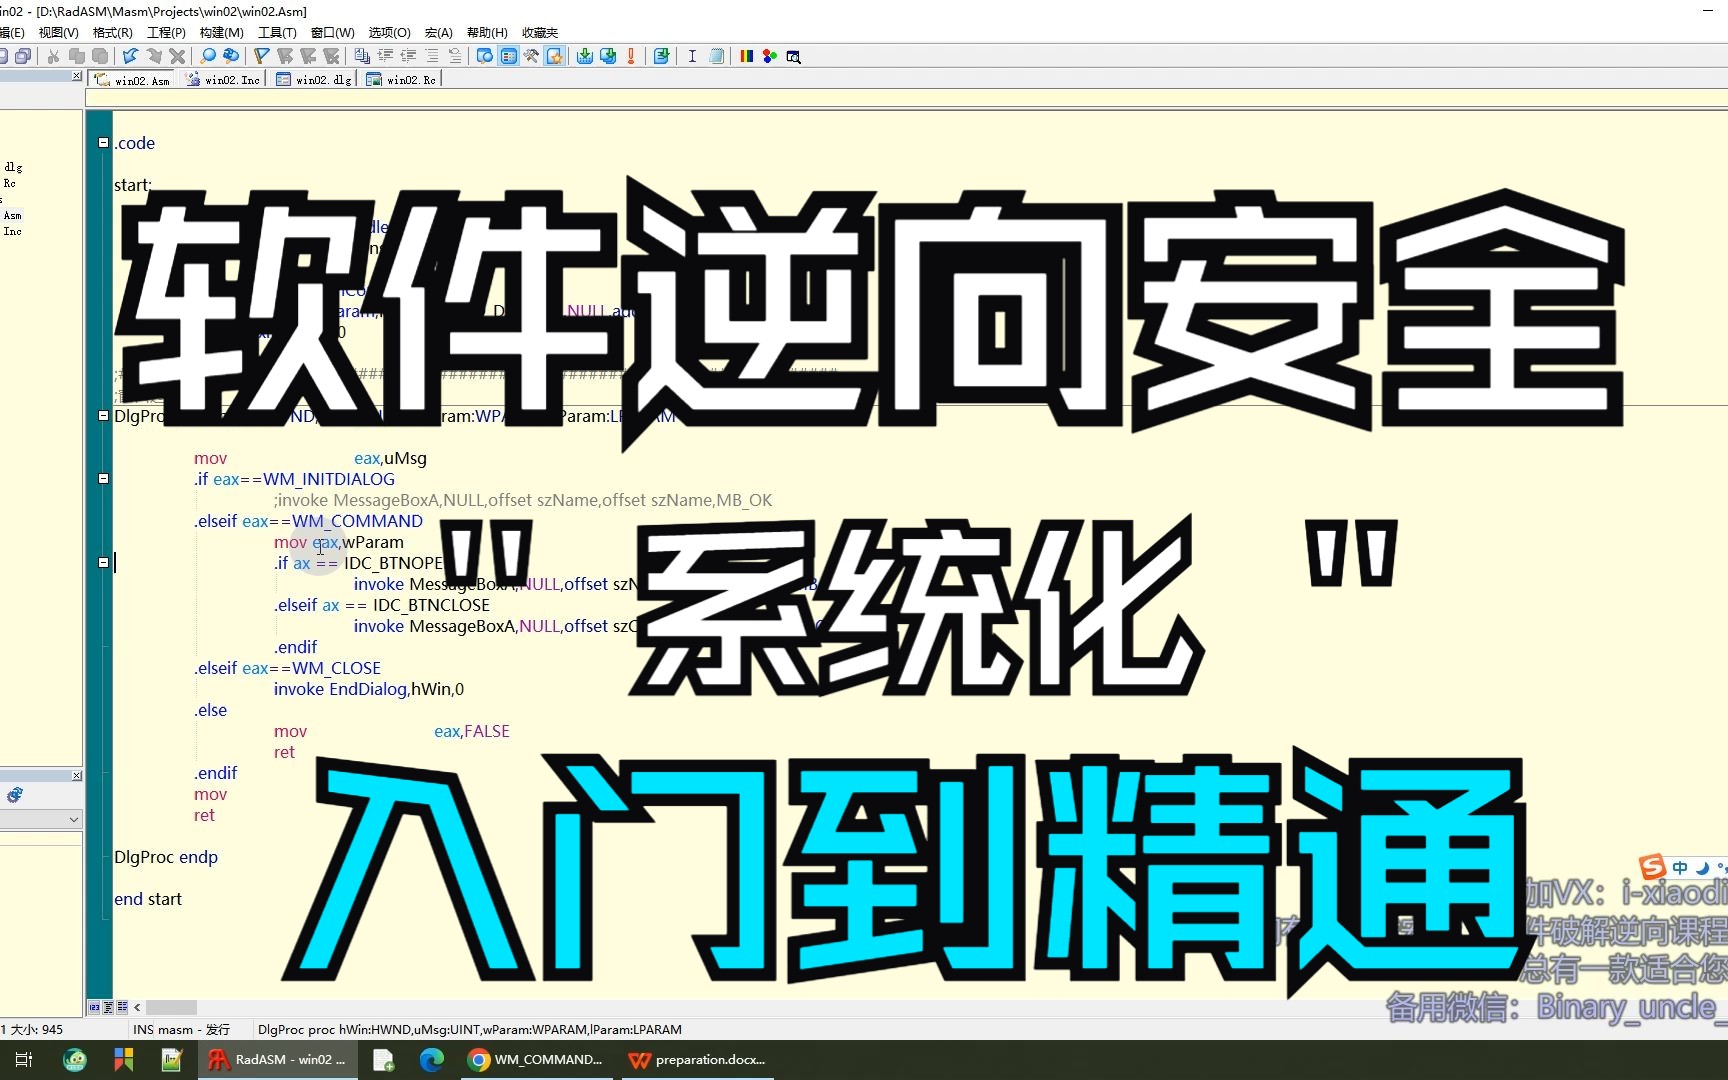Click the I-beam cursor toolbar icon

click(692, 56)
